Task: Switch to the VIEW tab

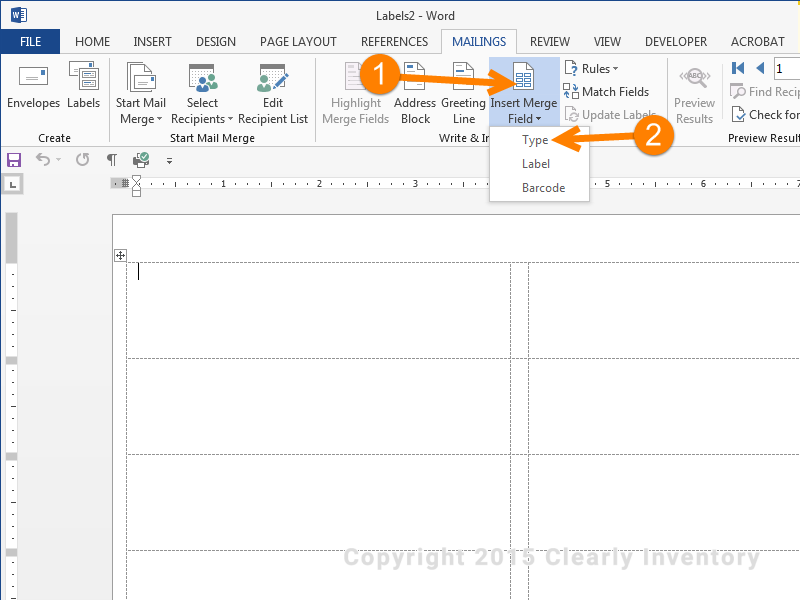Action: point(607,41)
